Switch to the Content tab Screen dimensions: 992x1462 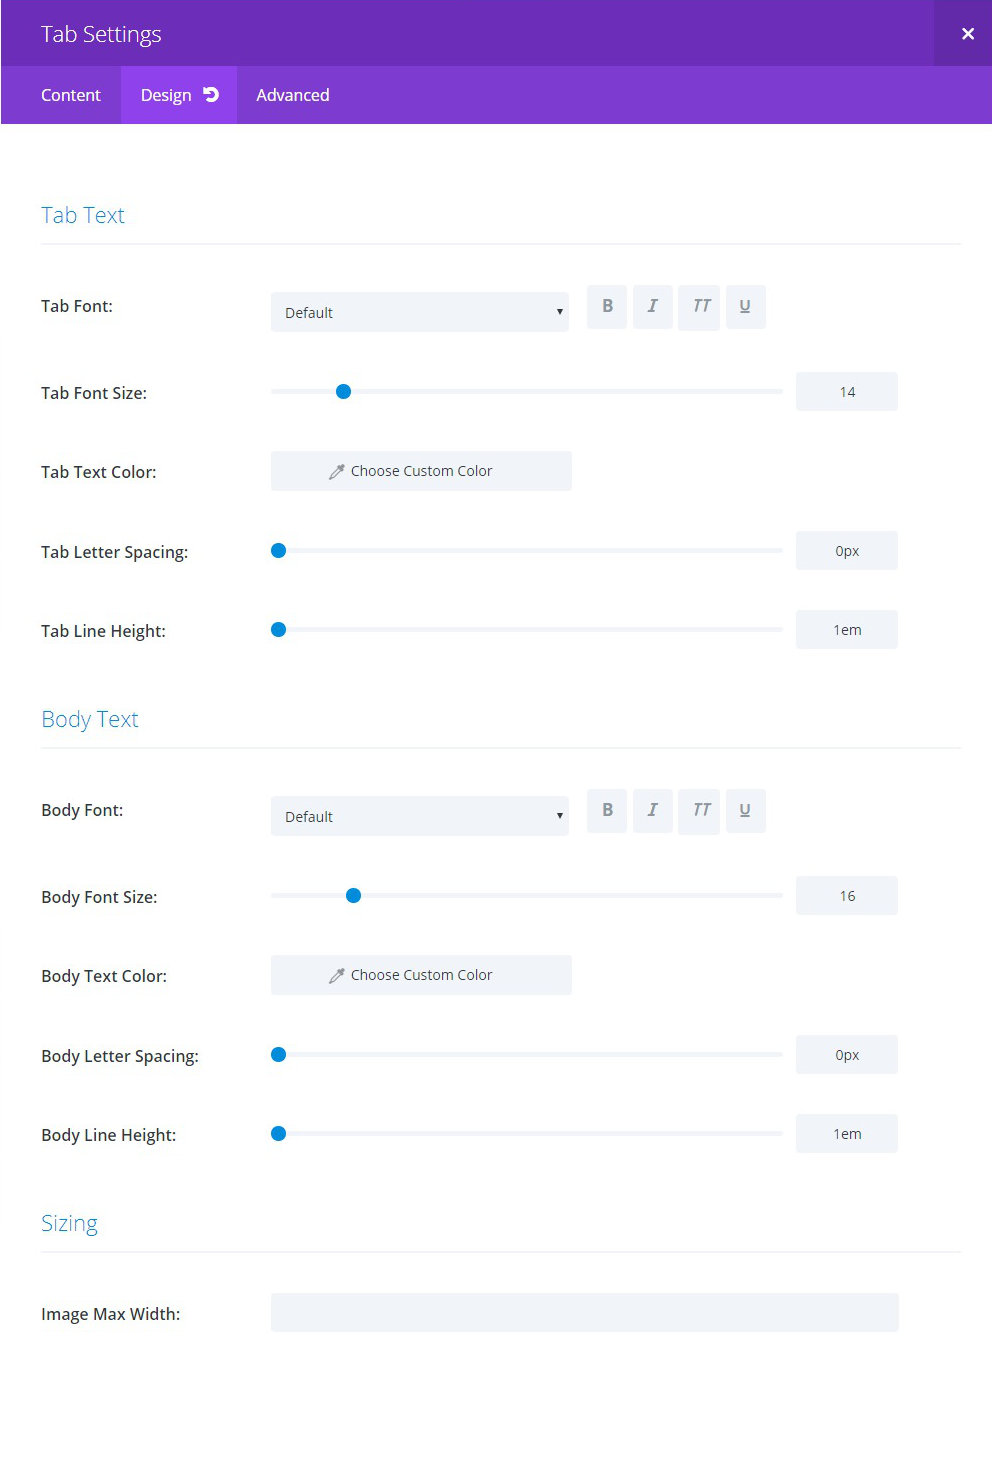pos(71,95)
